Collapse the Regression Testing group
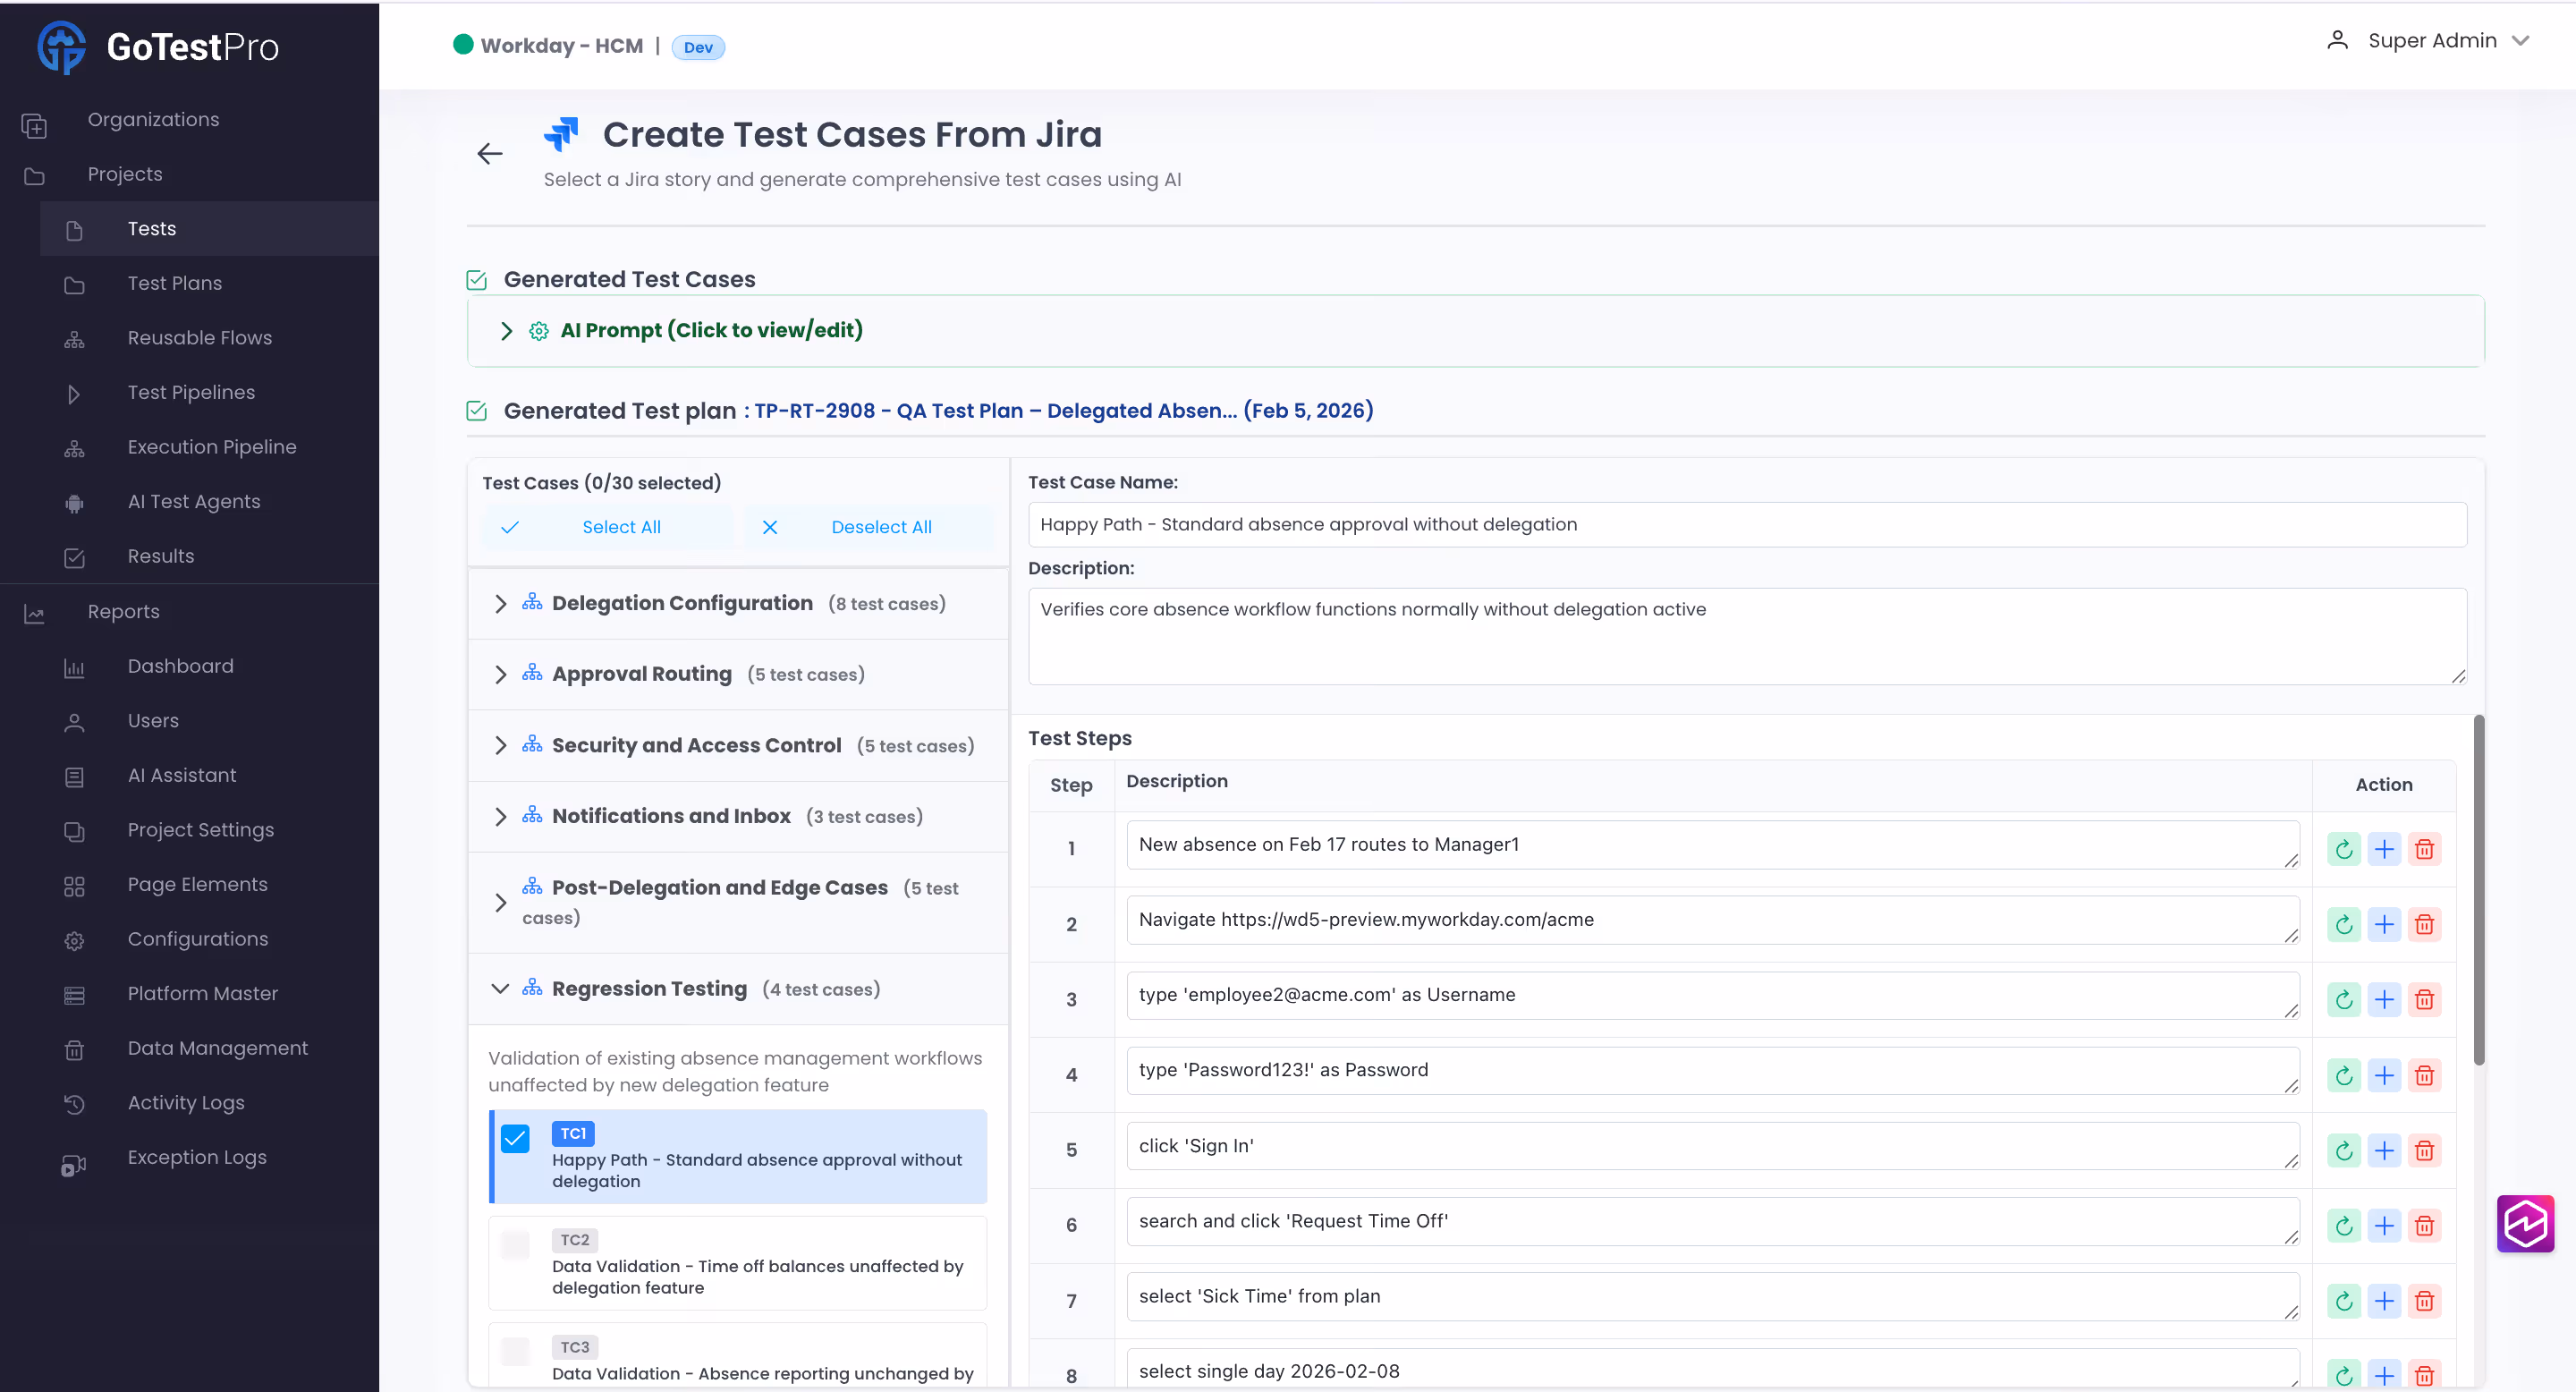 pos(501,988)
